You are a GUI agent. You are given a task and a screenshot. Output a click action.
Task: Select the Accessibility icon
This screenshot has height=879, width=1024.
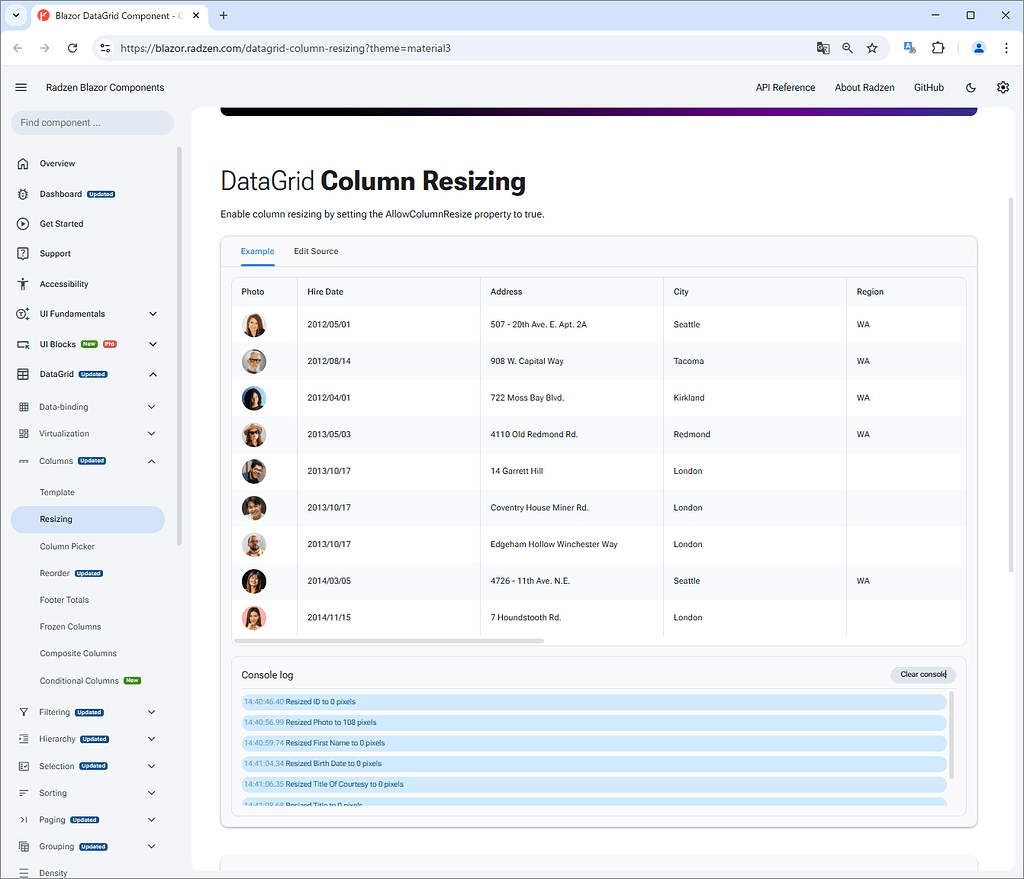tap(23, 283)
